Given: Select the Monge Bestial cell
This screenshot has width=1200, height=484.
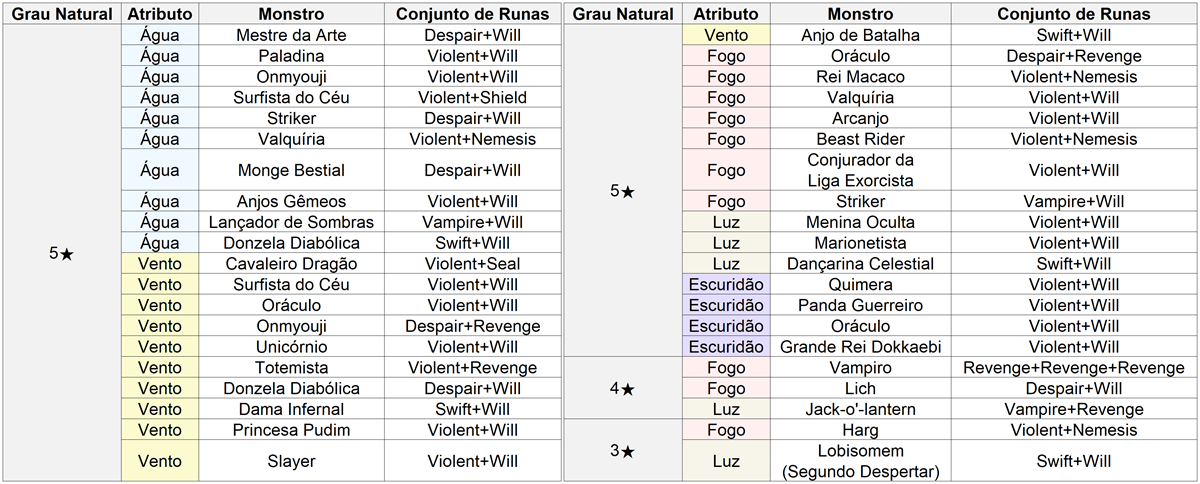Looking at the screenshot, I should [x=290, y=170].
